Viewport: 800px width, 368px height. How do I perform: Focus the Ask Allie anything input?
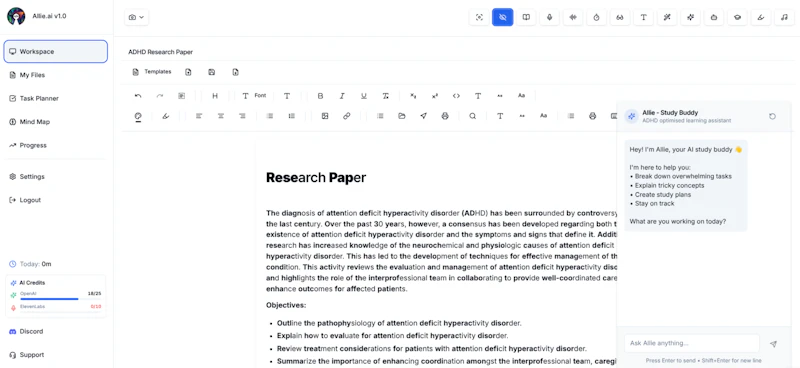coord(691,344)
